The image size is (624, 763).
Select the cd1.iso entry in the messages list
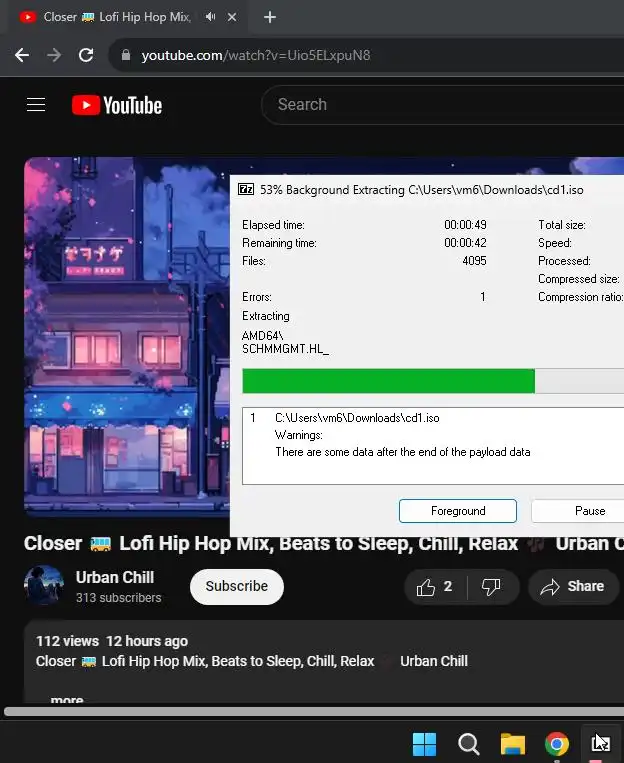[x=357, y=418]
